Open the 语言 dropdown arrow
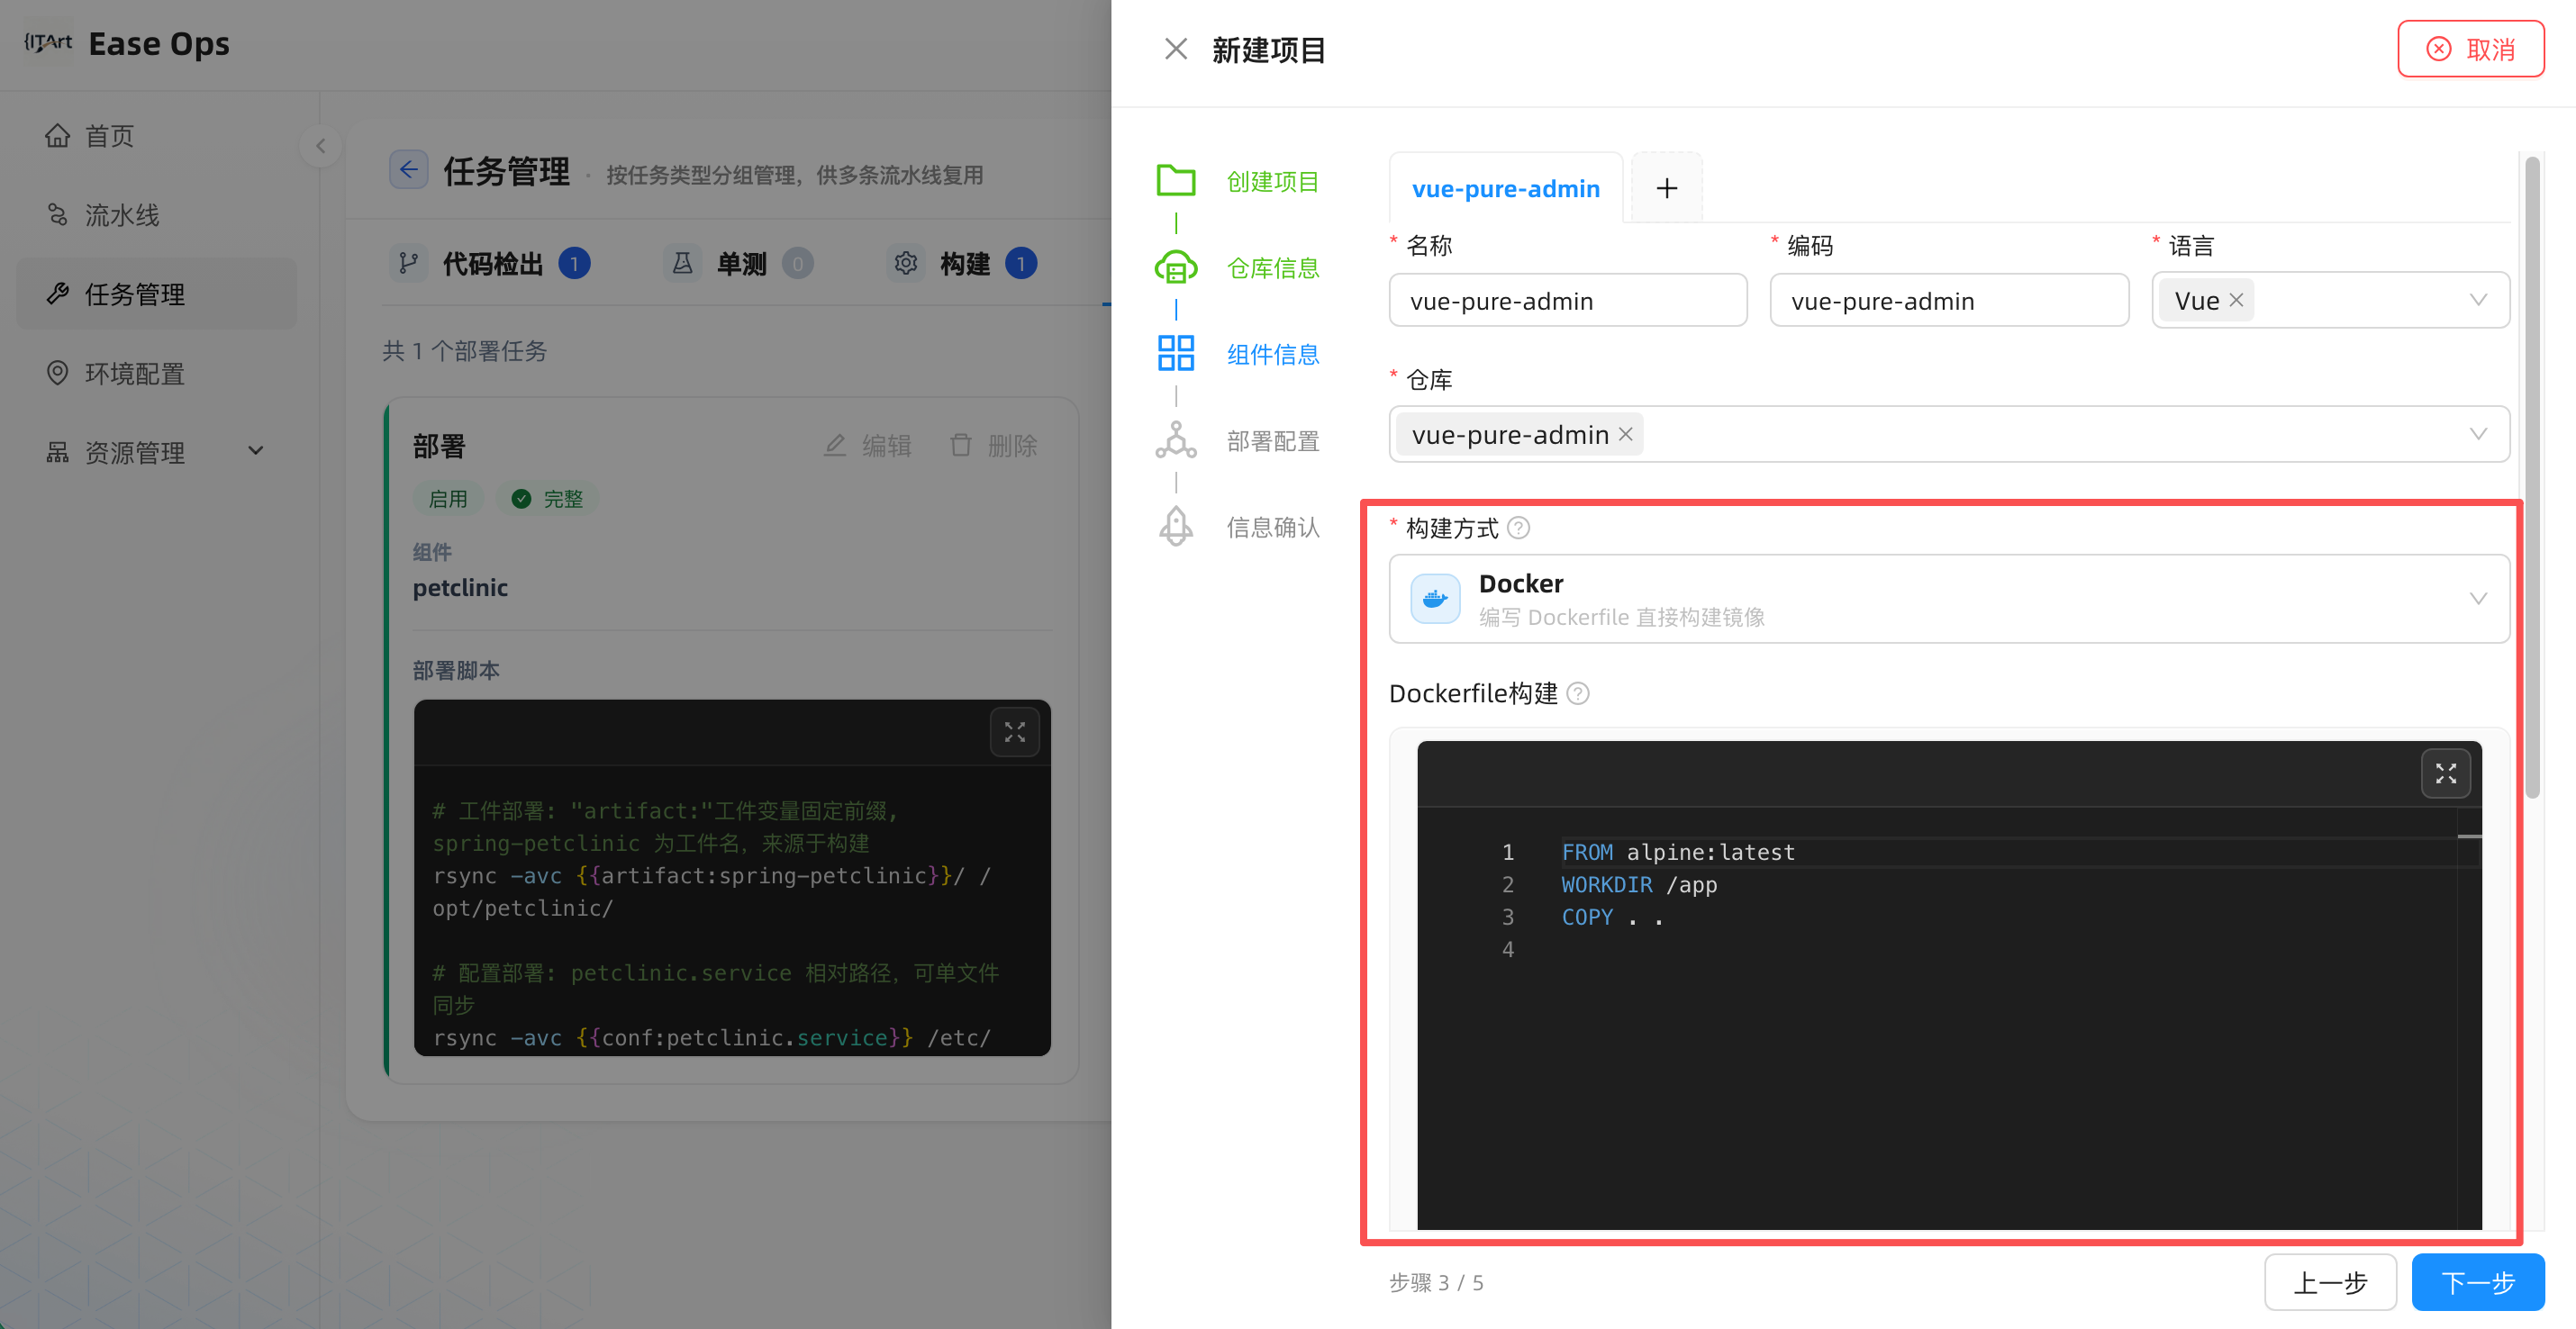The height and width of the screenshot is (1329, 2576). 2478,300
